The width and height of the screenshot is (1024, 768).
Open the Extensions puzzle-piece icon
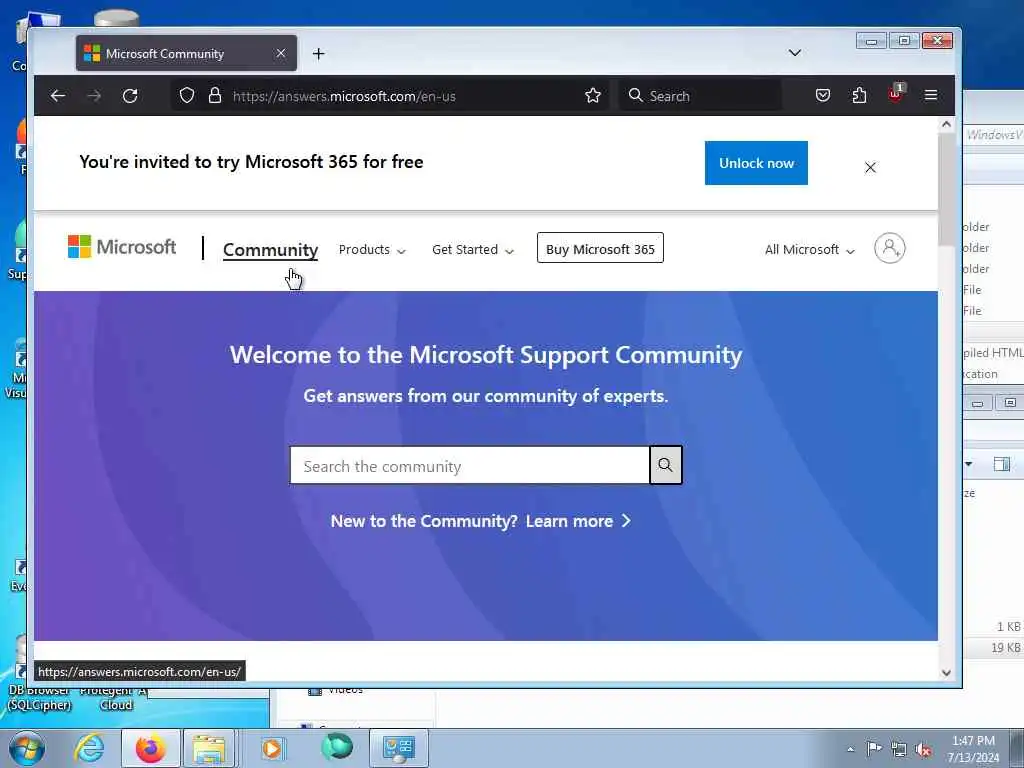(859, 96)
